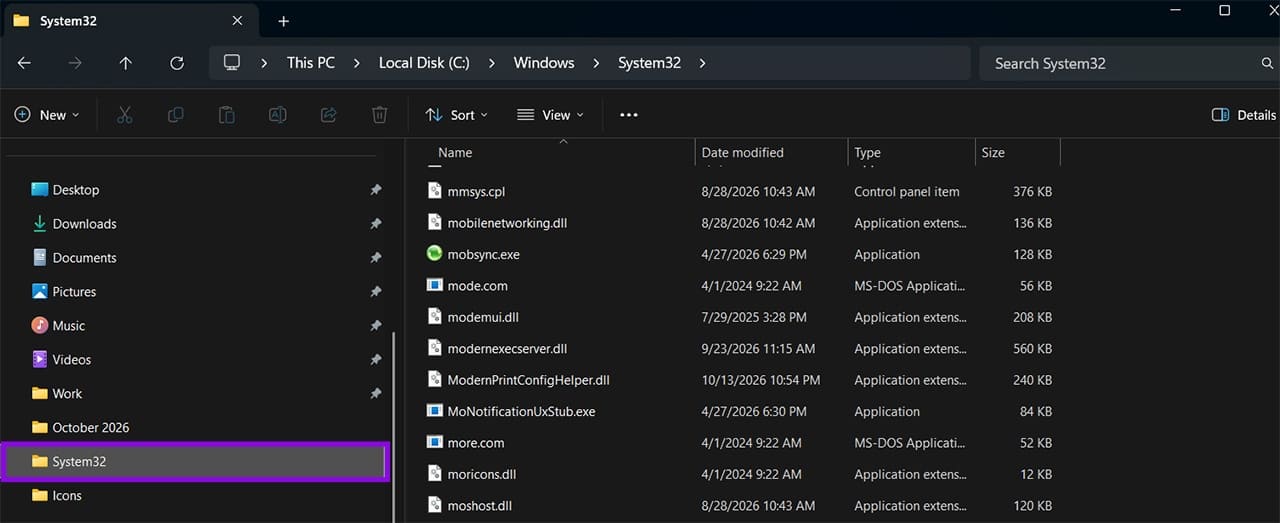Expand chevron before This PC breadcrumb

264,63
